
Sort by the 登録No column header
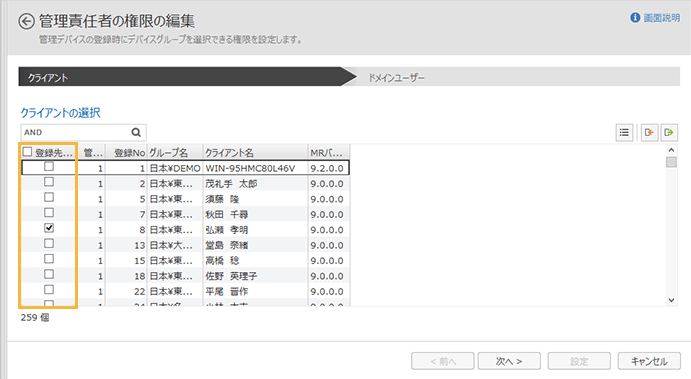126,152
